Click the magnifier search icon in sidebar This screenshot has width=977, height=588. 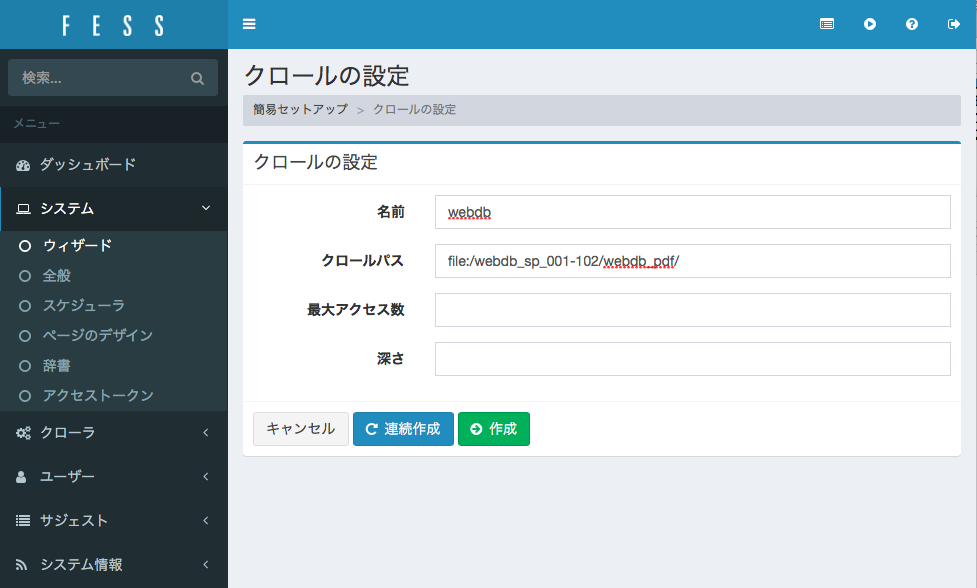click(198, 78)
